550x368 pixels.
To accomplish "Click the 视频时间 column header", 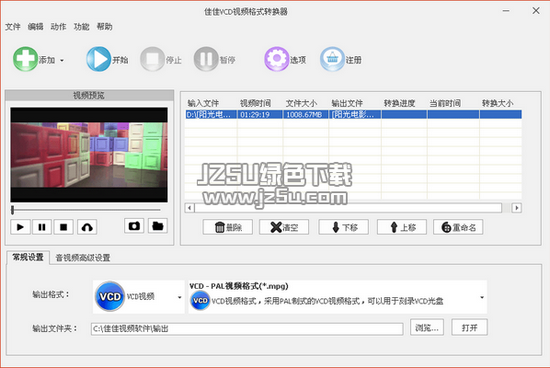I will point(255,103).
